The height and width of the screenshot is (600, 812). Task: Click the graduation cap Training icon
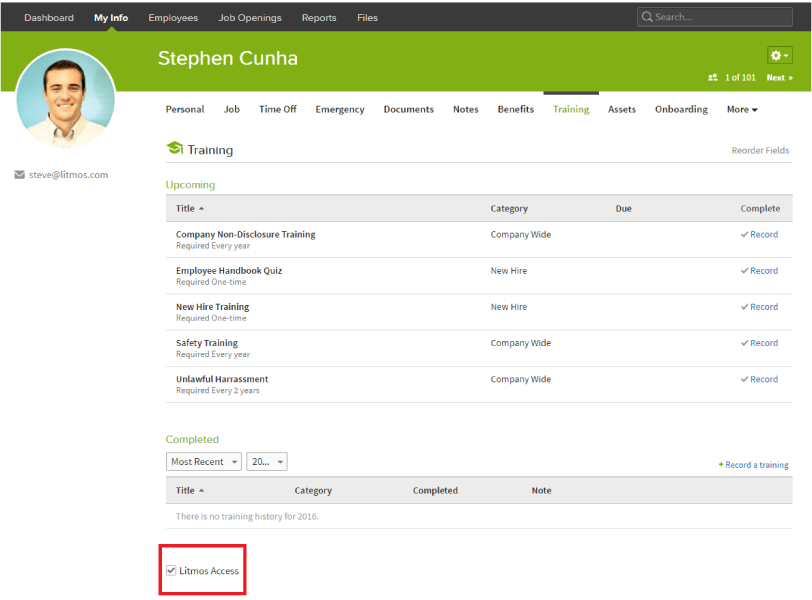(x=175, y=149)
